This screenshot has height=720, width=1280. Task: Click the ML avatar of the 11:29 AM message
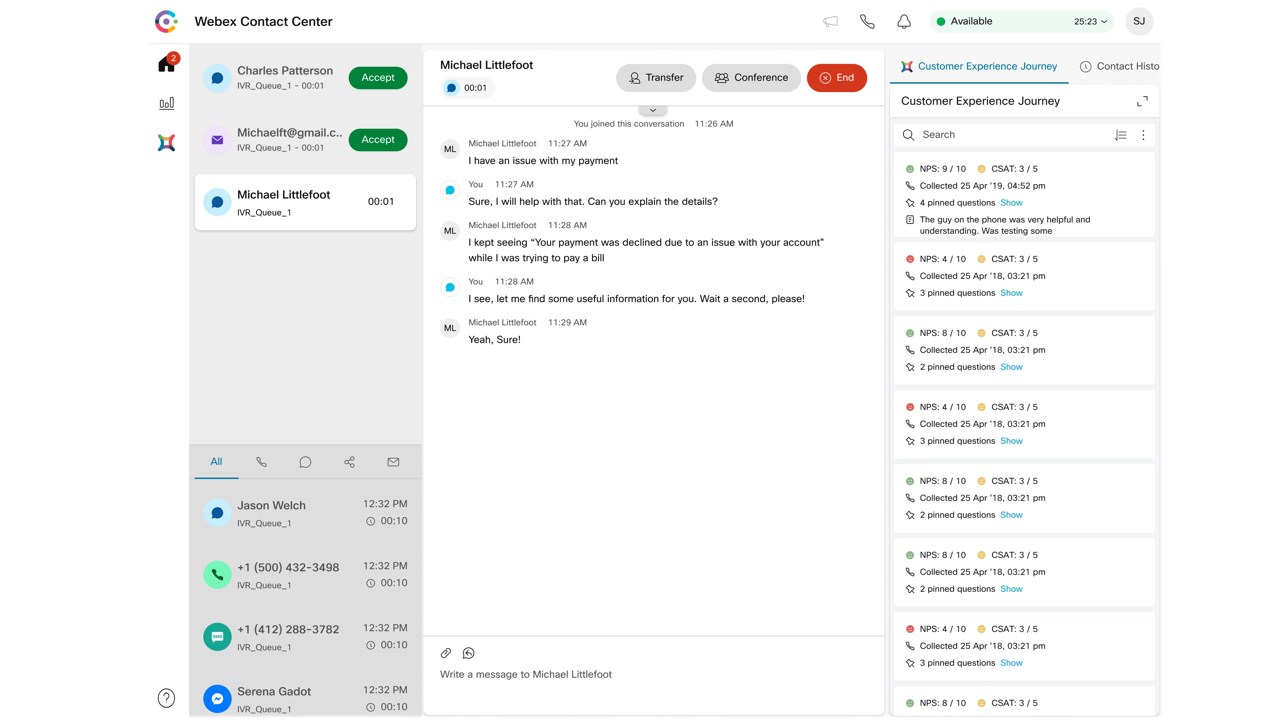coord(450,327)
